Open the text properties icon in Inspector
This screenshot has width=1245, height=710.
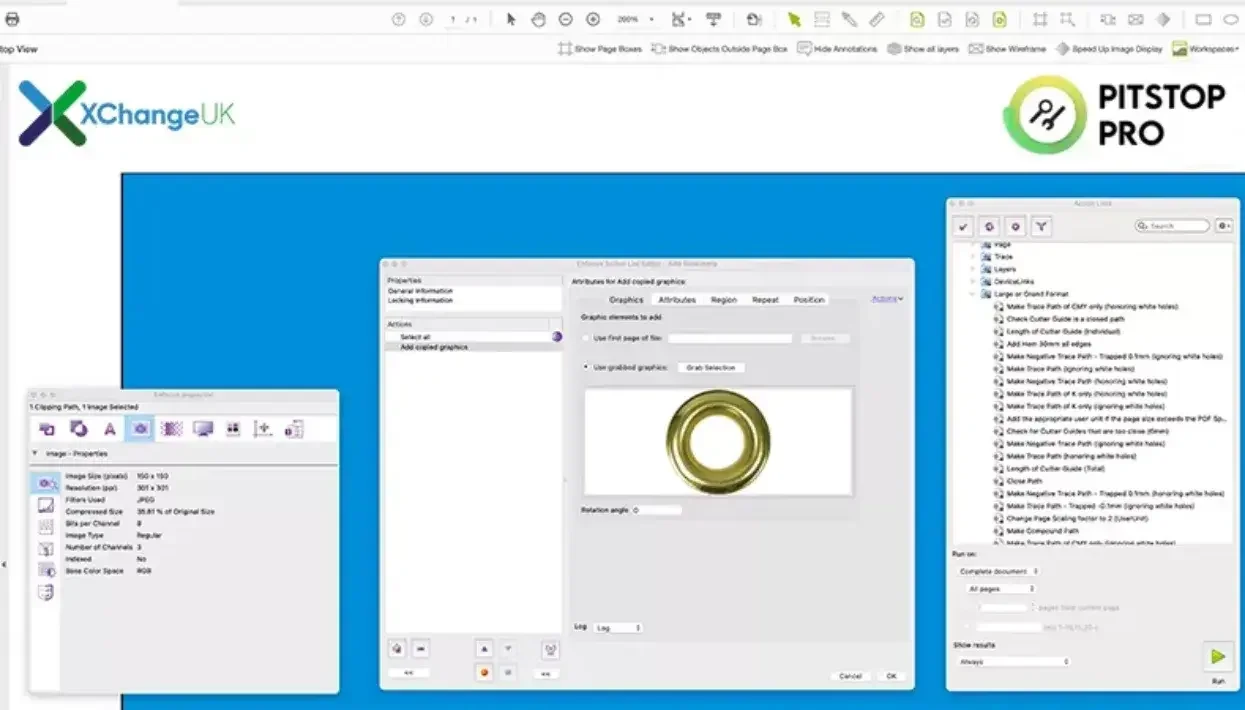click(x=110, y=429)
